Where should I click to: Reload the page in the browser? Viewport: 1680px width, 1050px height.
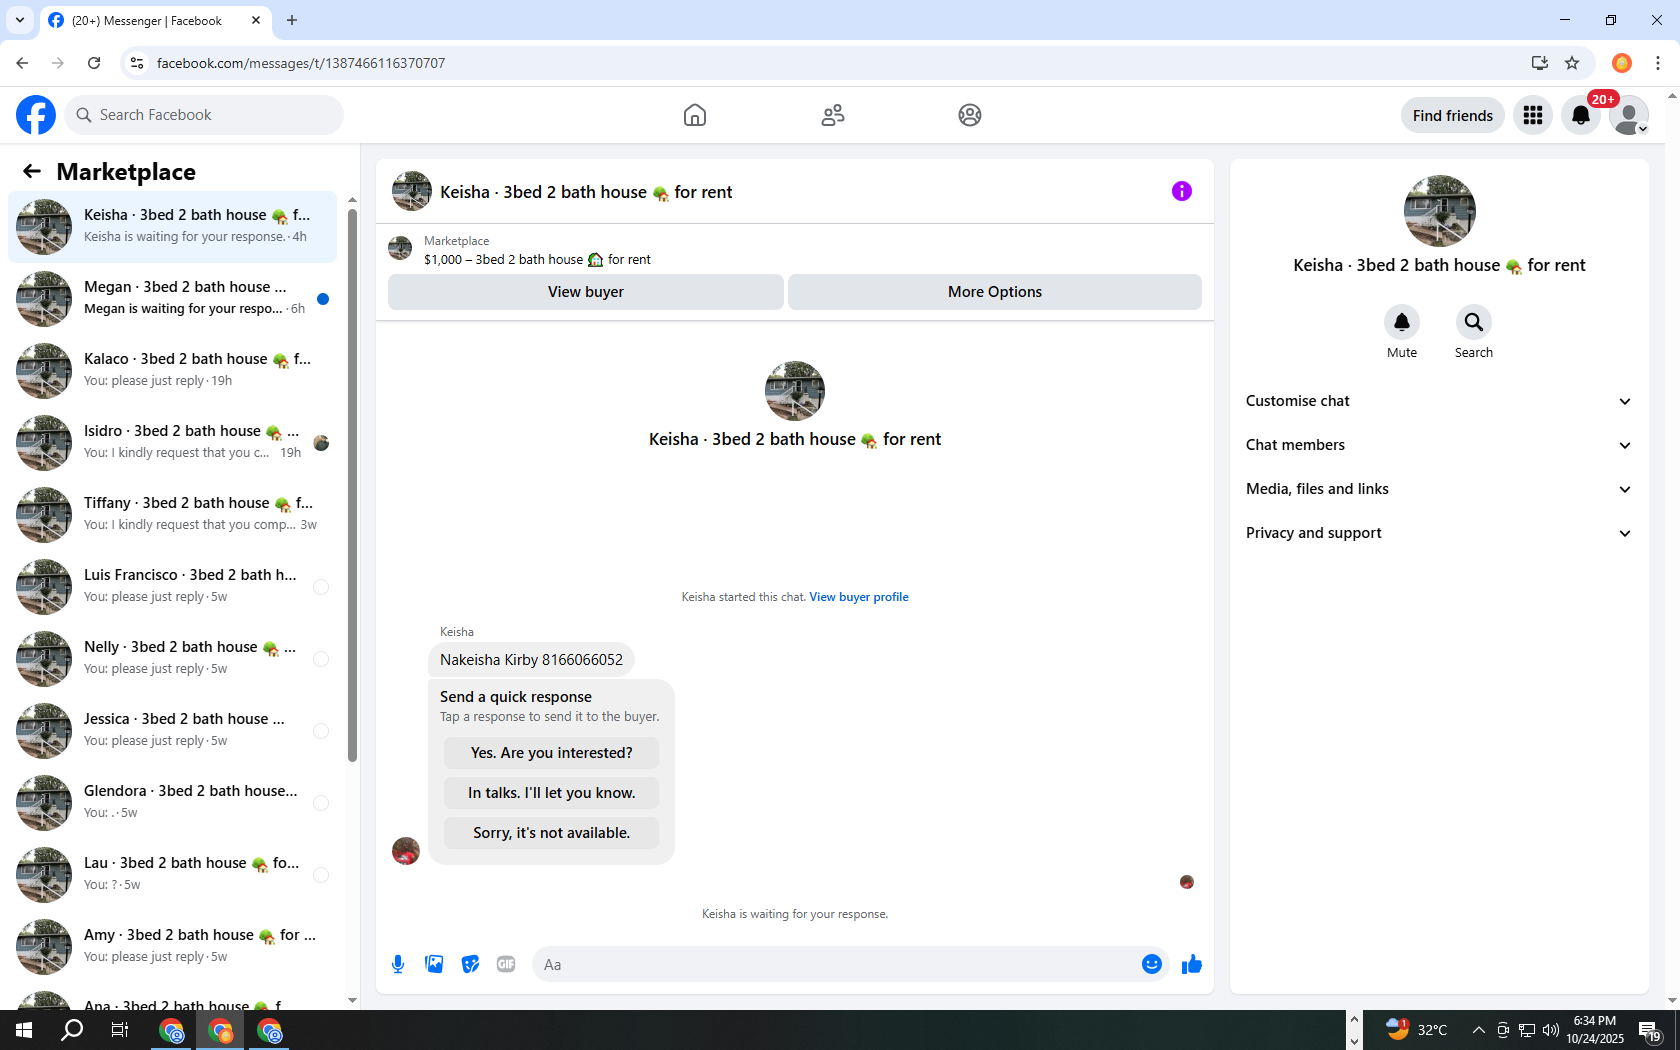point(94,63)
